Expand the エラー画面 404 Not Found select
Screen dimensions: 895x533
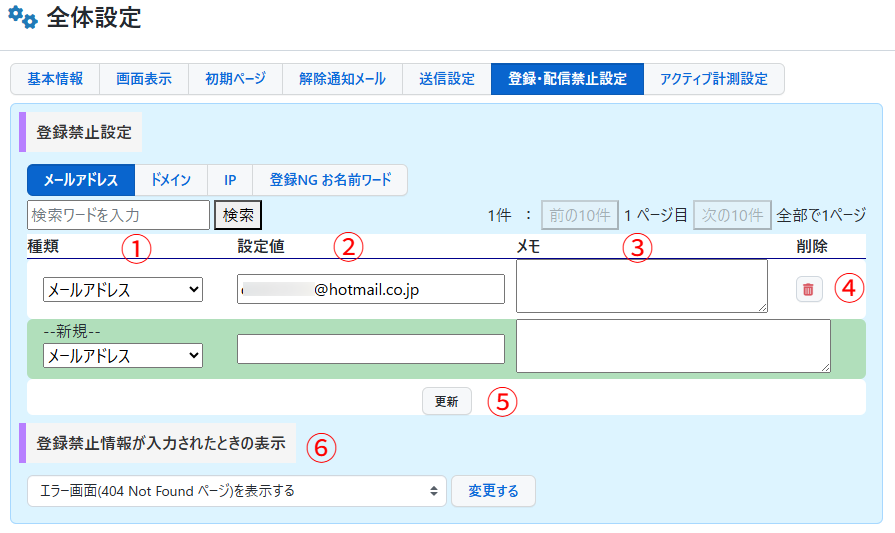pos(236,491)
